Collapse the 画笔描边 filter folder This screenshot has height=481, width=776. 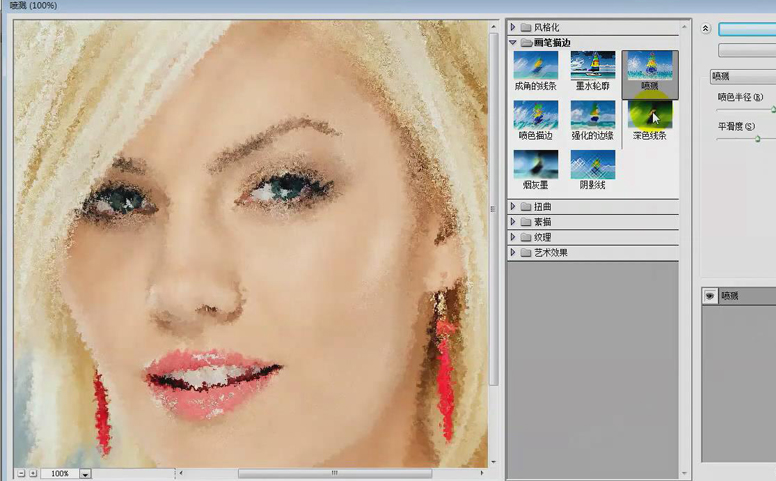point(513,43)
